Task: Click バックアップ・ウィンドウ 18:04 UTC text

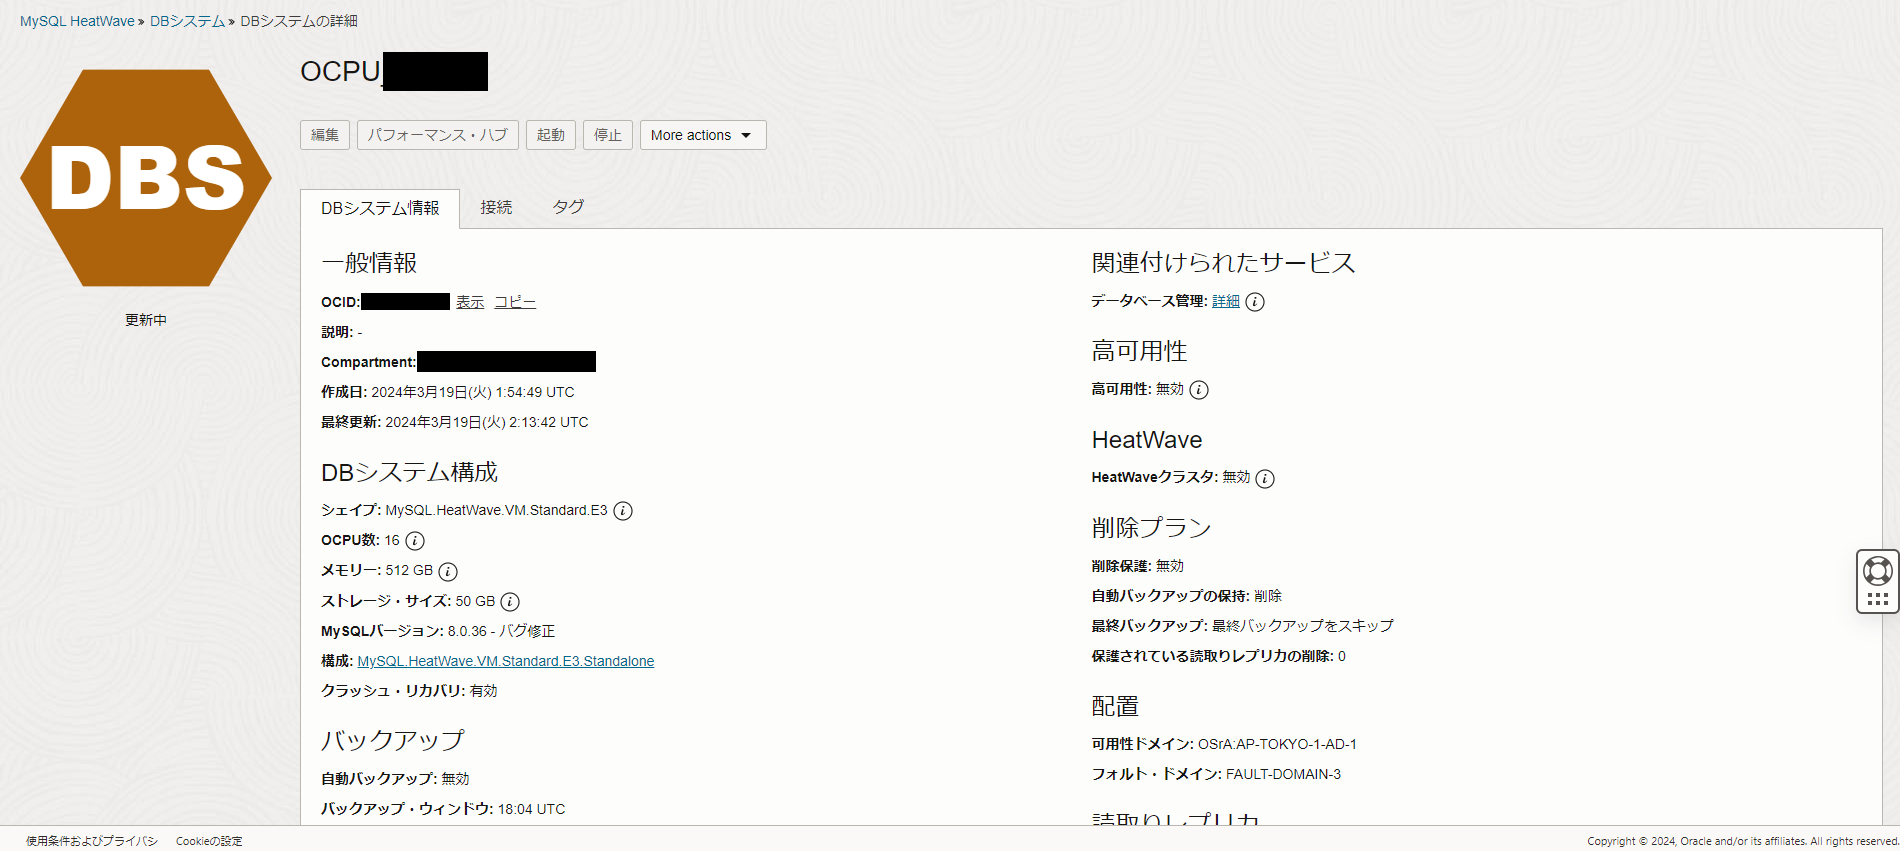Action: tap(443, 809)
